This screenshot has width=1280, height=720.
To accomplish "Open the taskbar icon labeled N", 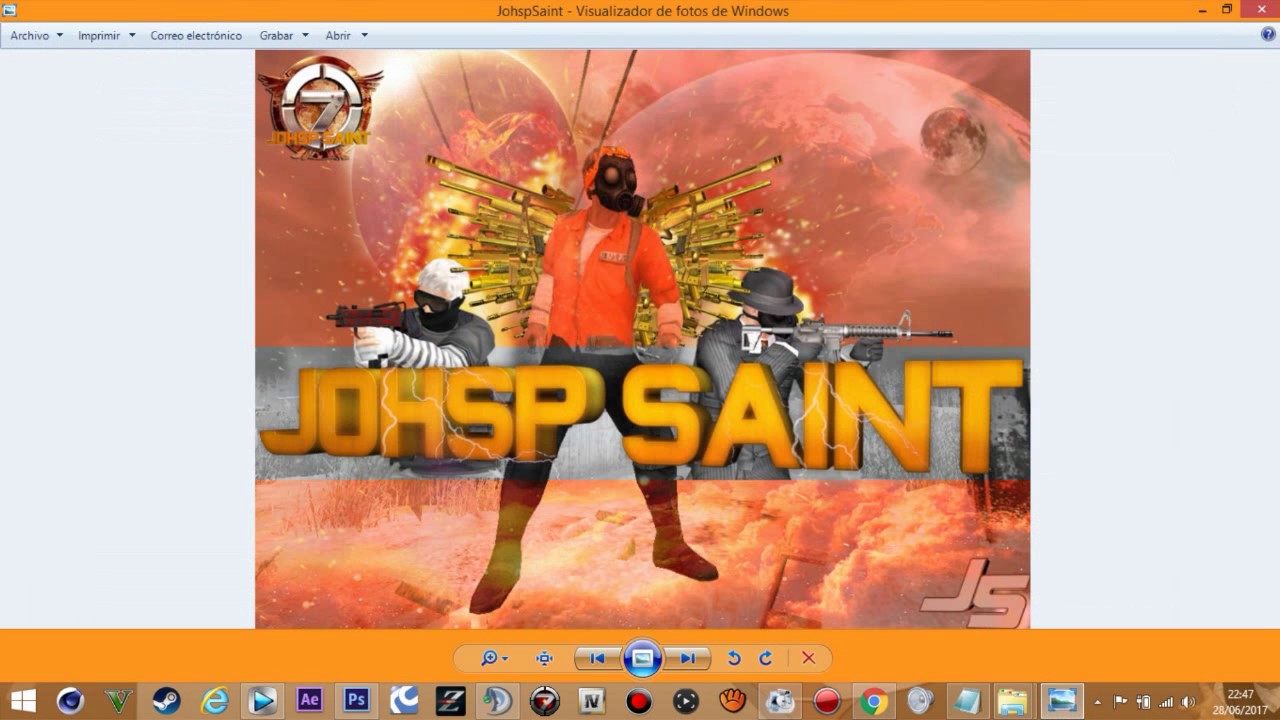I will [592, 701].
